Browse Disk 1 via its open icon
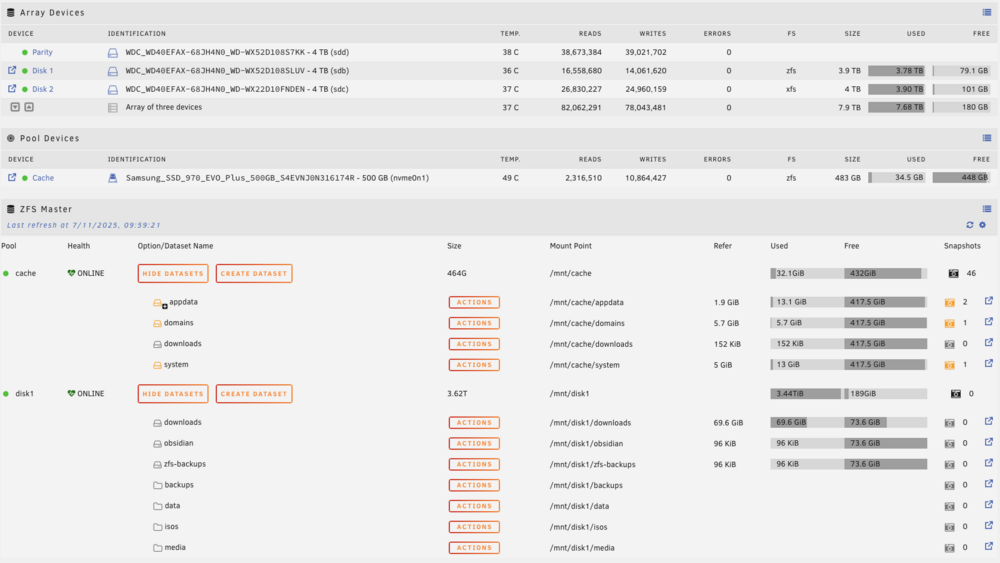The image size is (1000, 563). point(12,70)
